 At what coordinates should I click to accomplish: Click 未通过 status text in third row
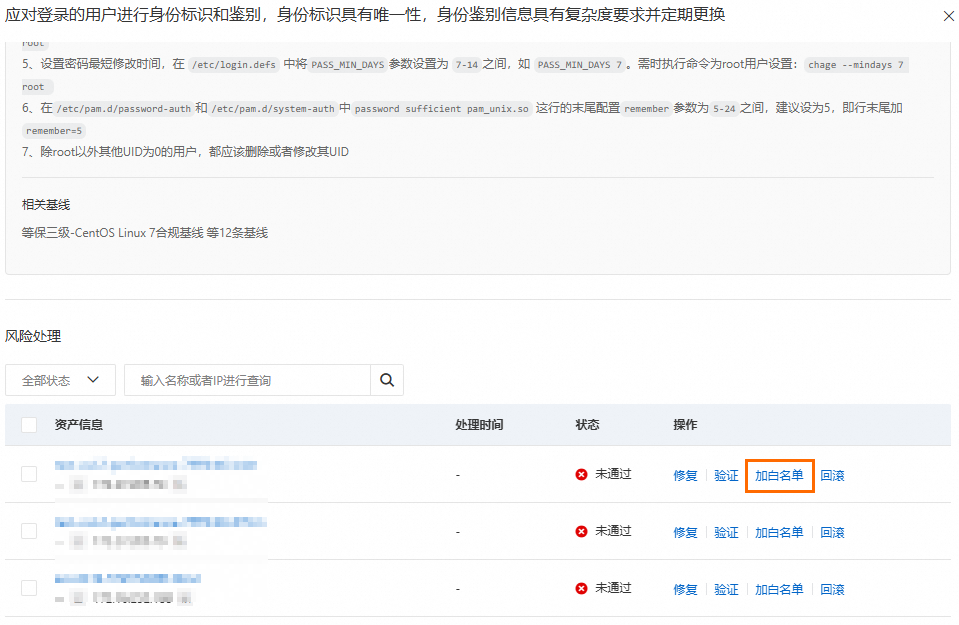613,588
